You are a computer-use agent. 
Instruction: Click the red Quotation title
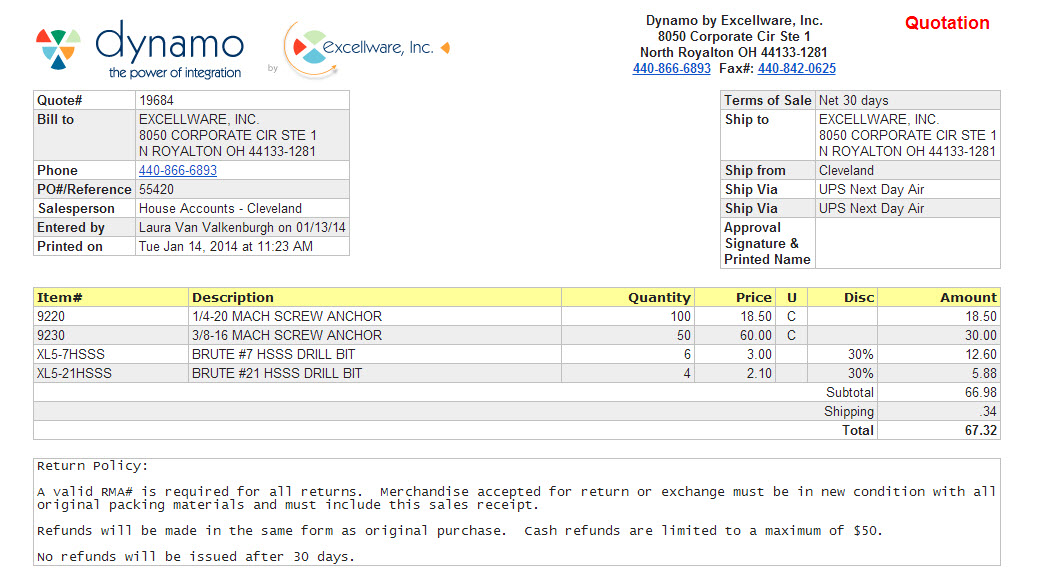[x=946, y=23]
